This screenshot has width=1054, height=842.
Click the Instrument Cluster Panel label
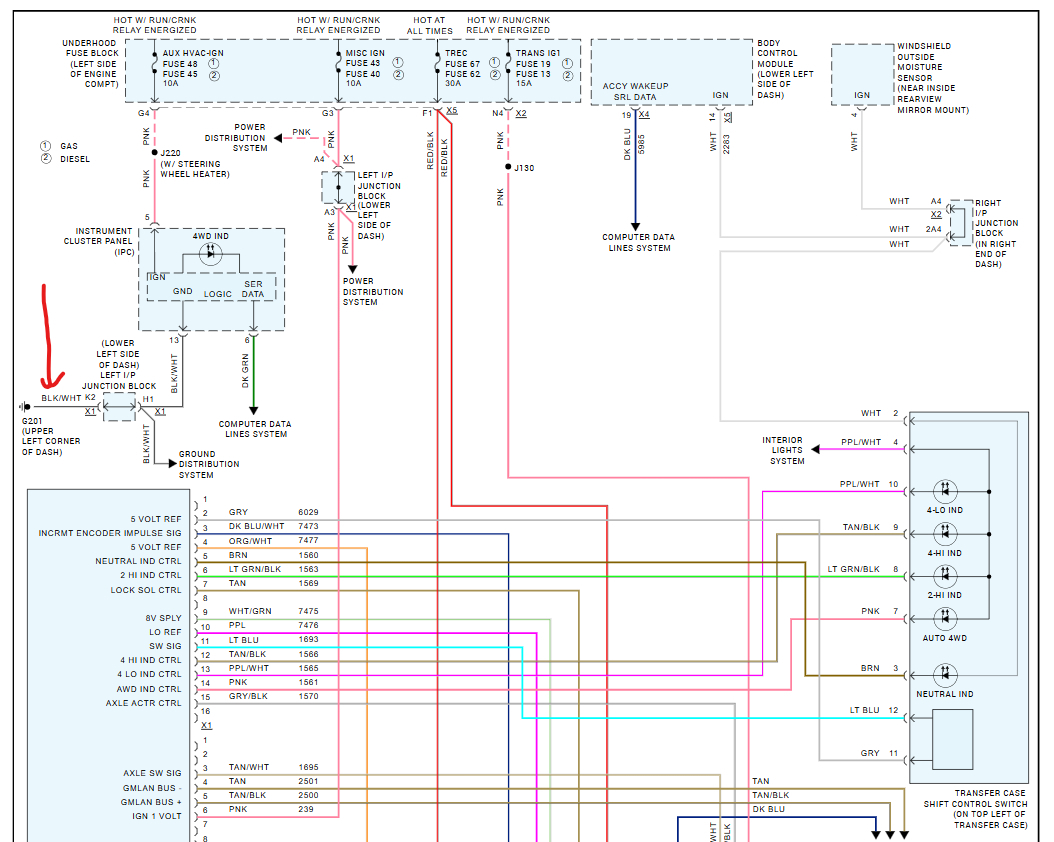point(99,241)
